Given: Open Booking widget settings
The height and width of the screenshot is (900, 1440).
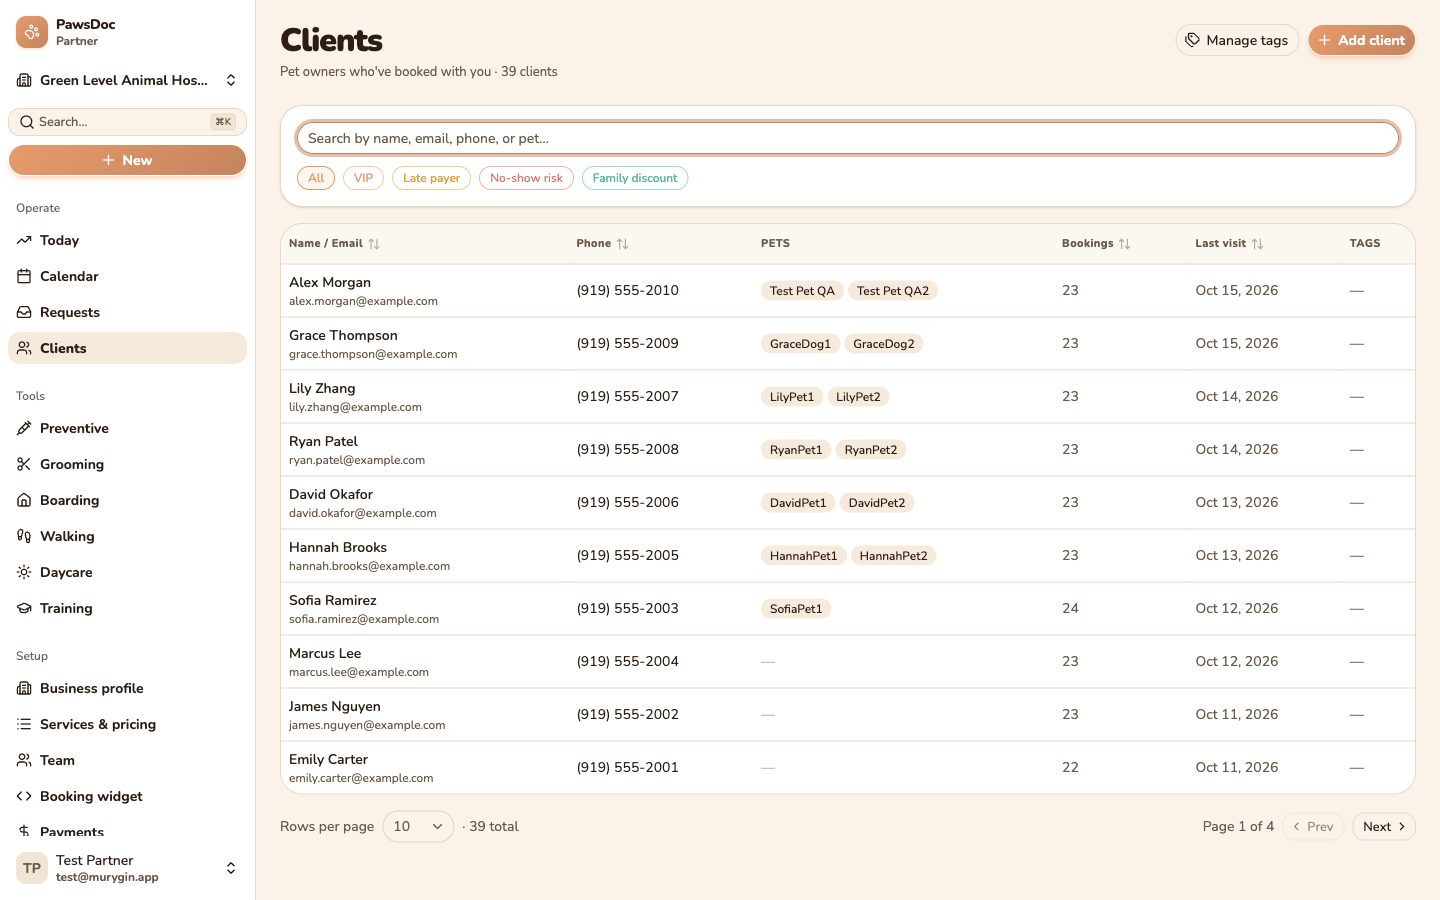Looking at the screenshot, I should point(127,796).
